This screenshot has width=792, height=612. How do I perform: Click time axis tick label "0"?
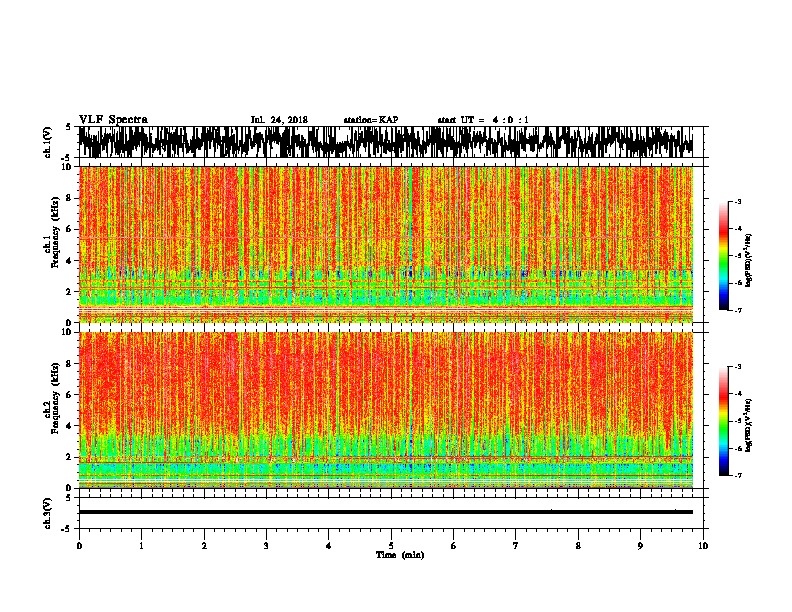79,546
